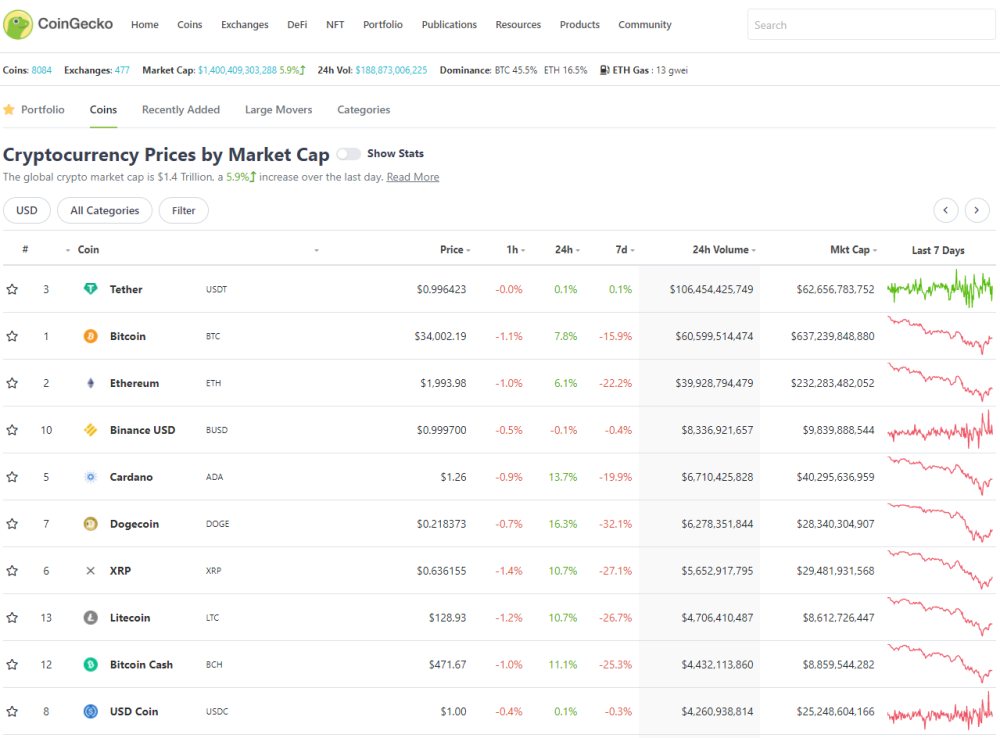Click the previous page arrow button
Image resolution: width=1000 pixels, height=738 pixels.
coord(946,210)
